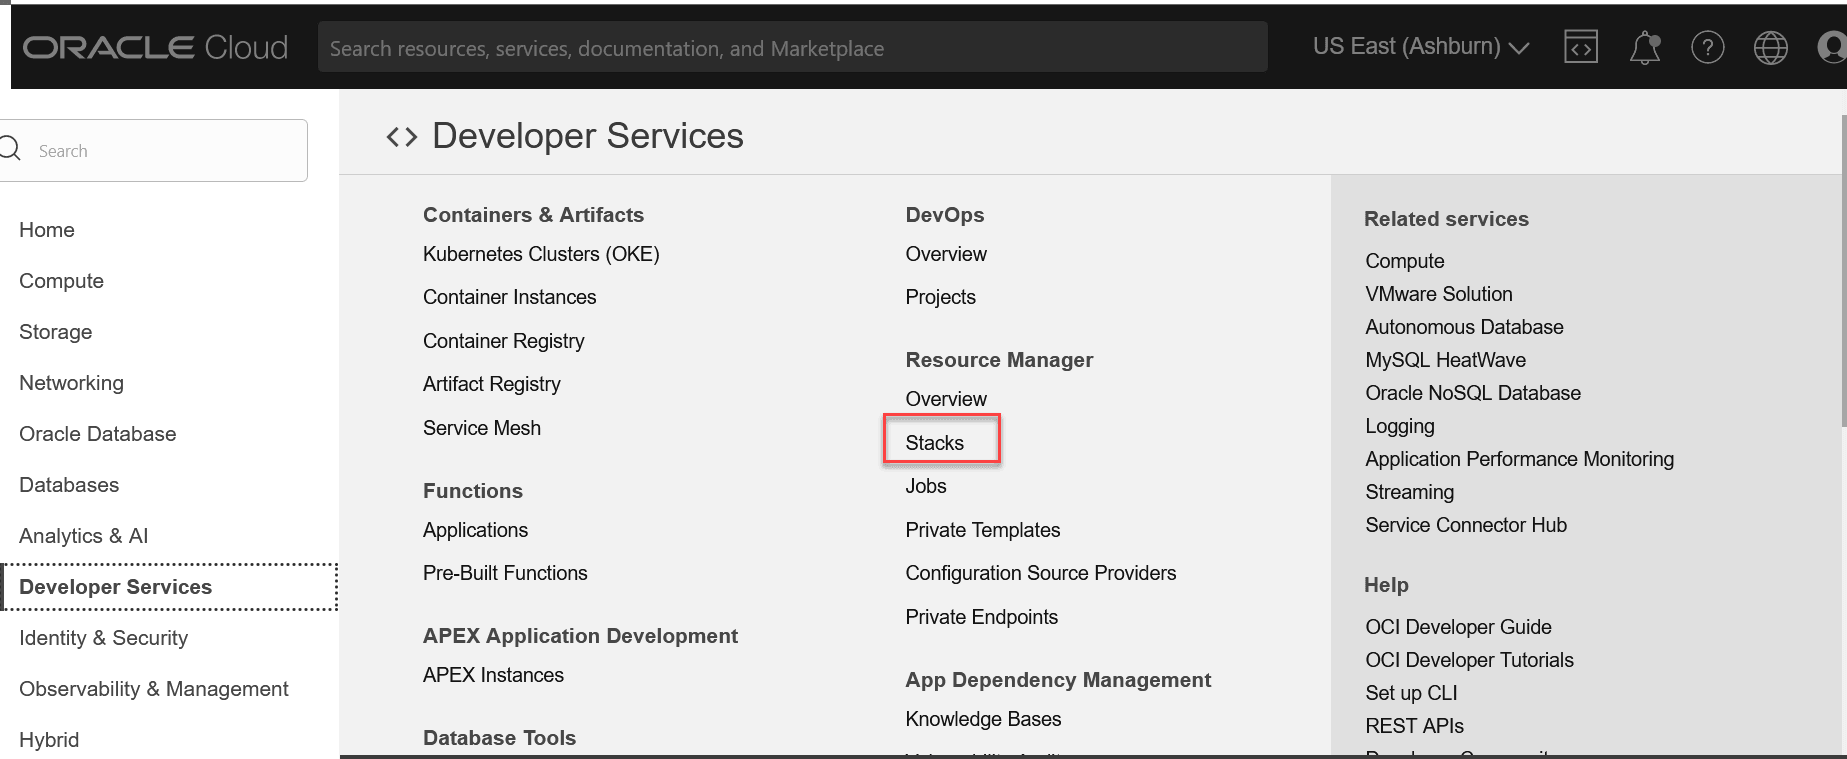Screen dimensions: 1847x759
Task: Click the App Dependency Management heading
Action: 1058,680
